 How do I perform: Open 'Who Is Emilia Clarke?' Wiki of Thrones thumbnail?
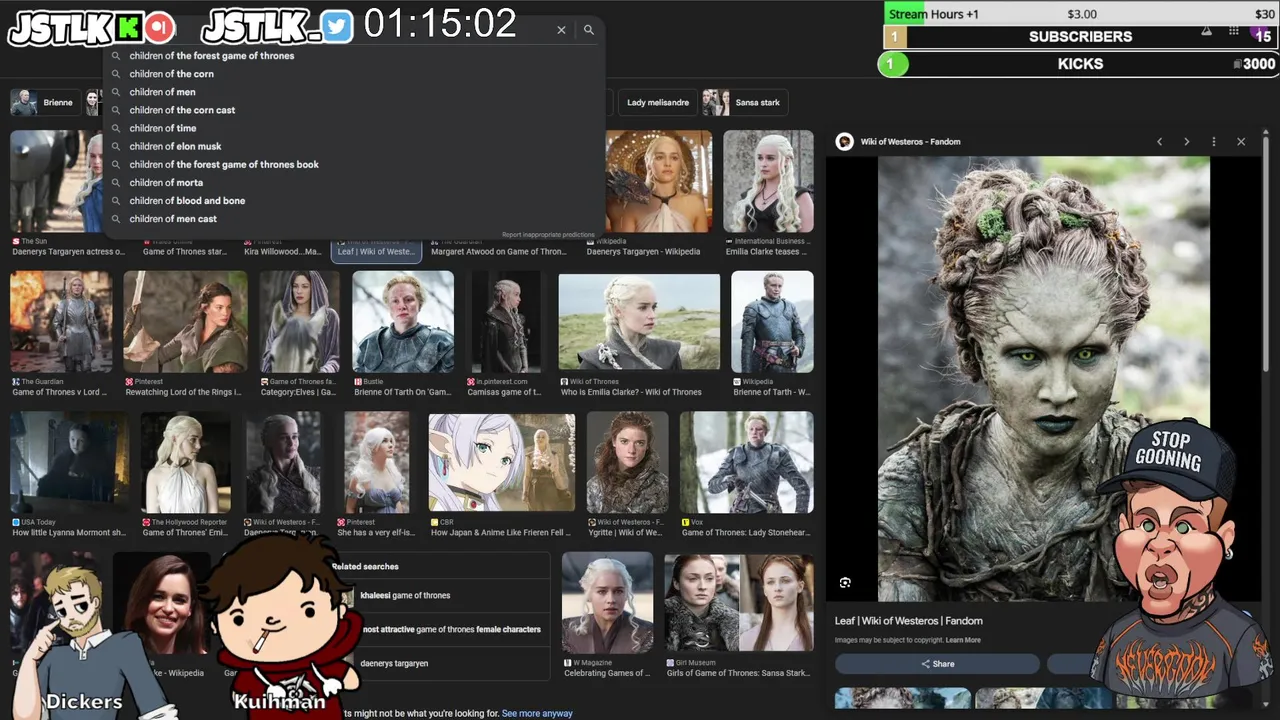pos(639,322)
